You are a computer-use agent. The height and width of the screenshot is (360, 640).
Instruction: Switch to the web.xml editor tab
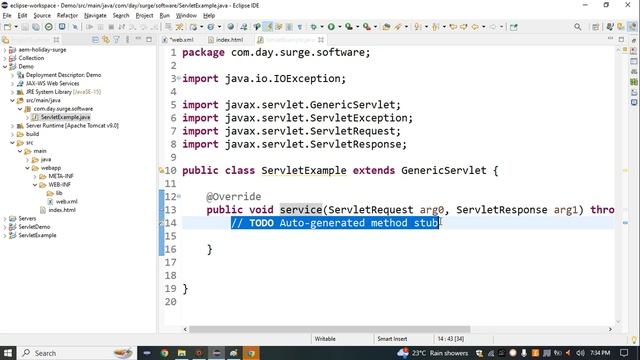(179, 40)
